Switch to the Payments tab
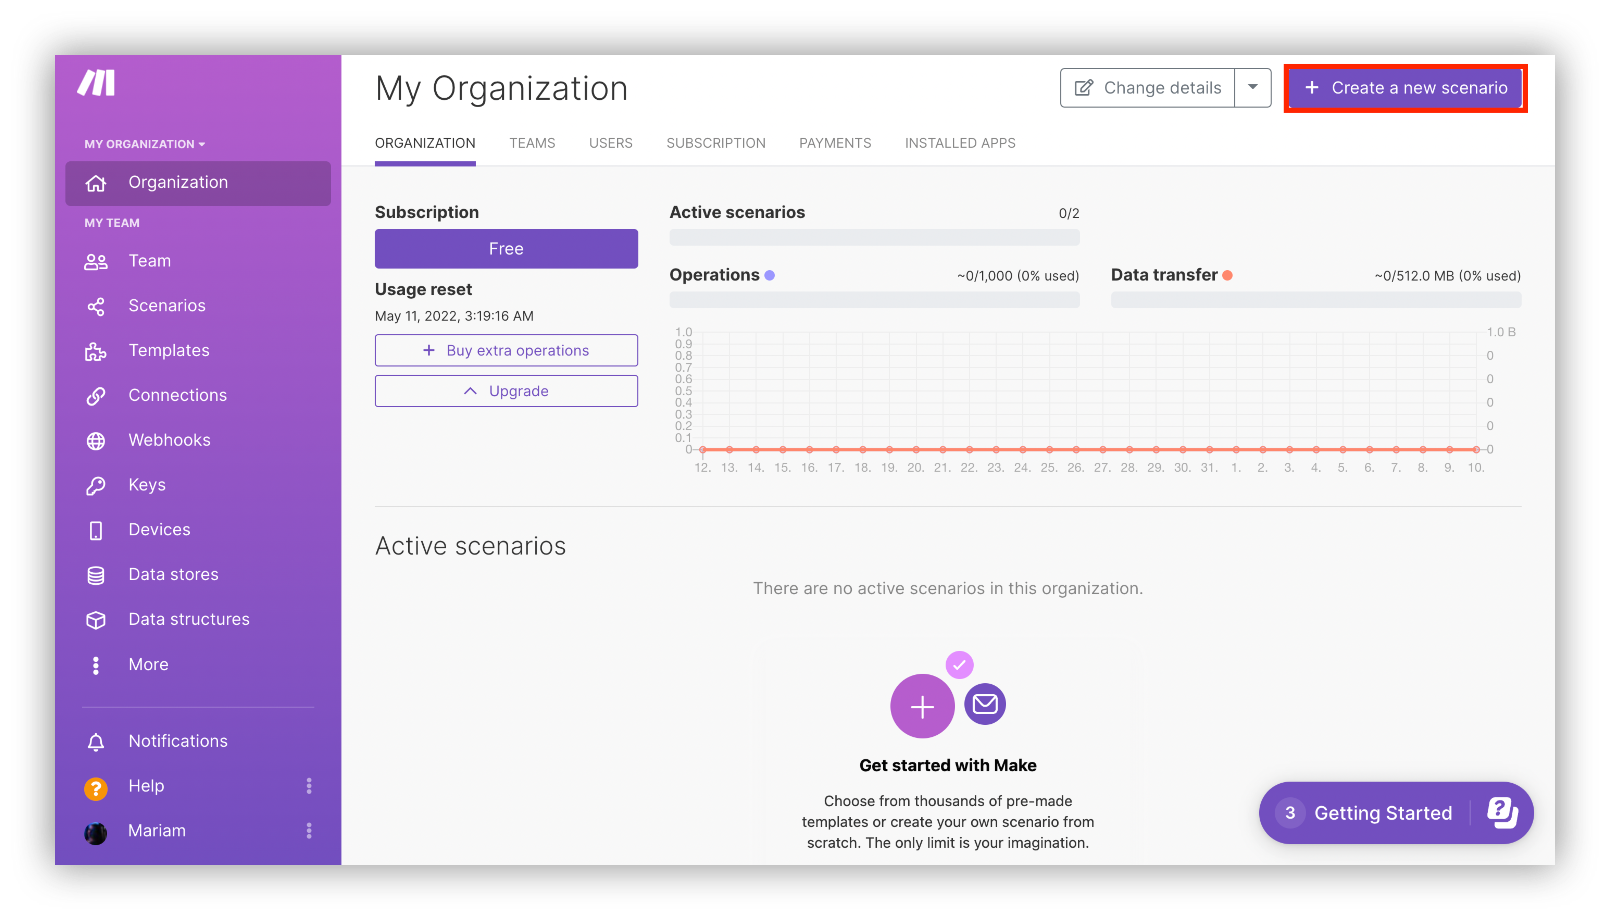The width and height of the screenshot is (1610, 920). [x=835, y=143]
